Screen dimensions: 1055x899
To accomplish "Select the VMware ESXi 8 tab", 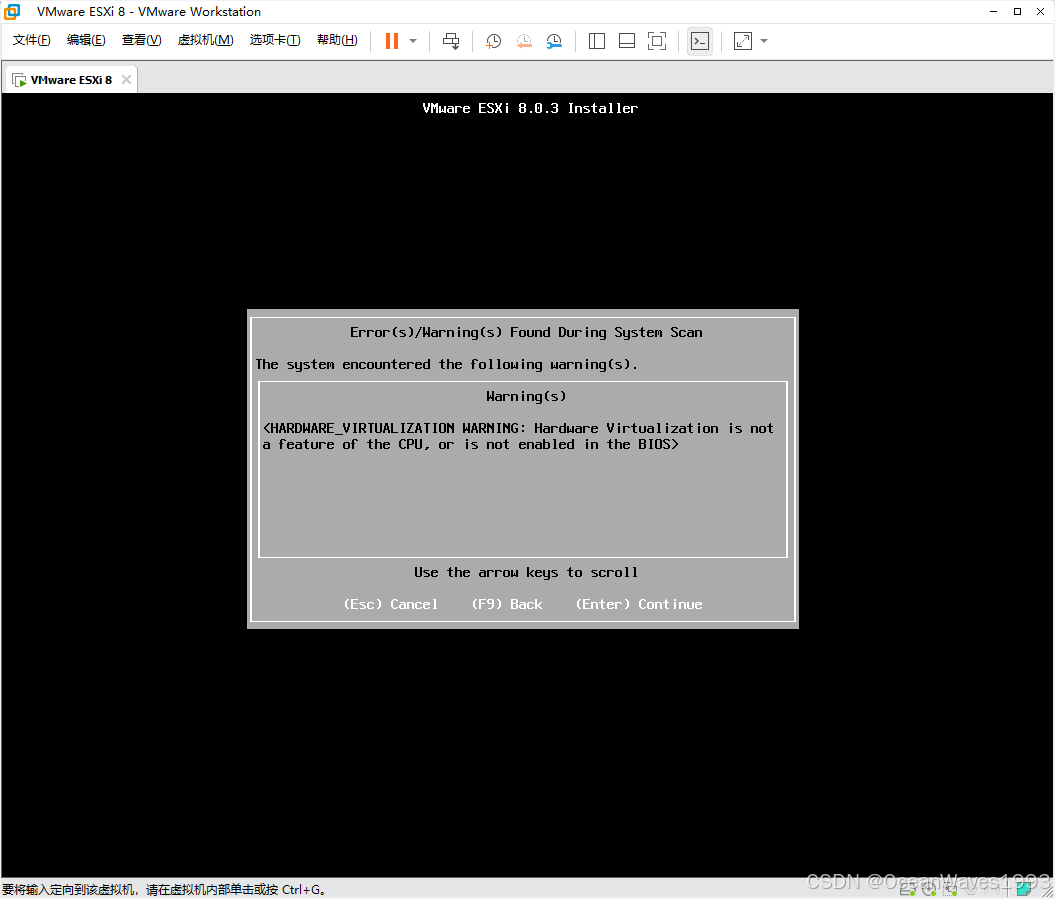I will pyautogui.click(x=71, y=79).
